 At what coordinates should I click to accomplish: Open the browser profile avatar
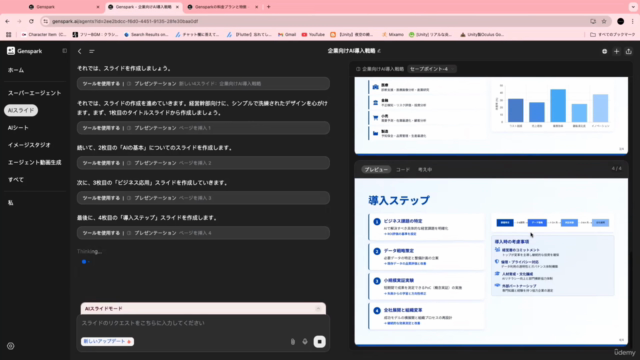620,21
